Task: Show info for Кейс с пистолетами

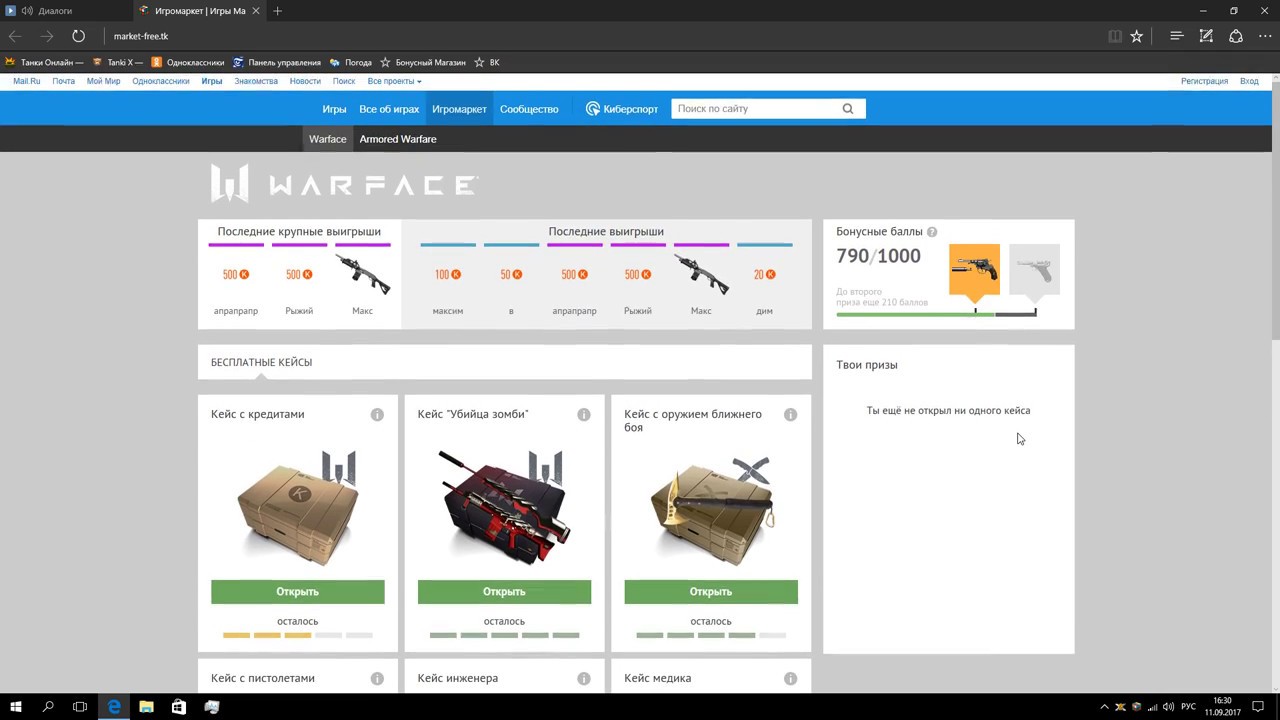Action: [x=377, y=679]
